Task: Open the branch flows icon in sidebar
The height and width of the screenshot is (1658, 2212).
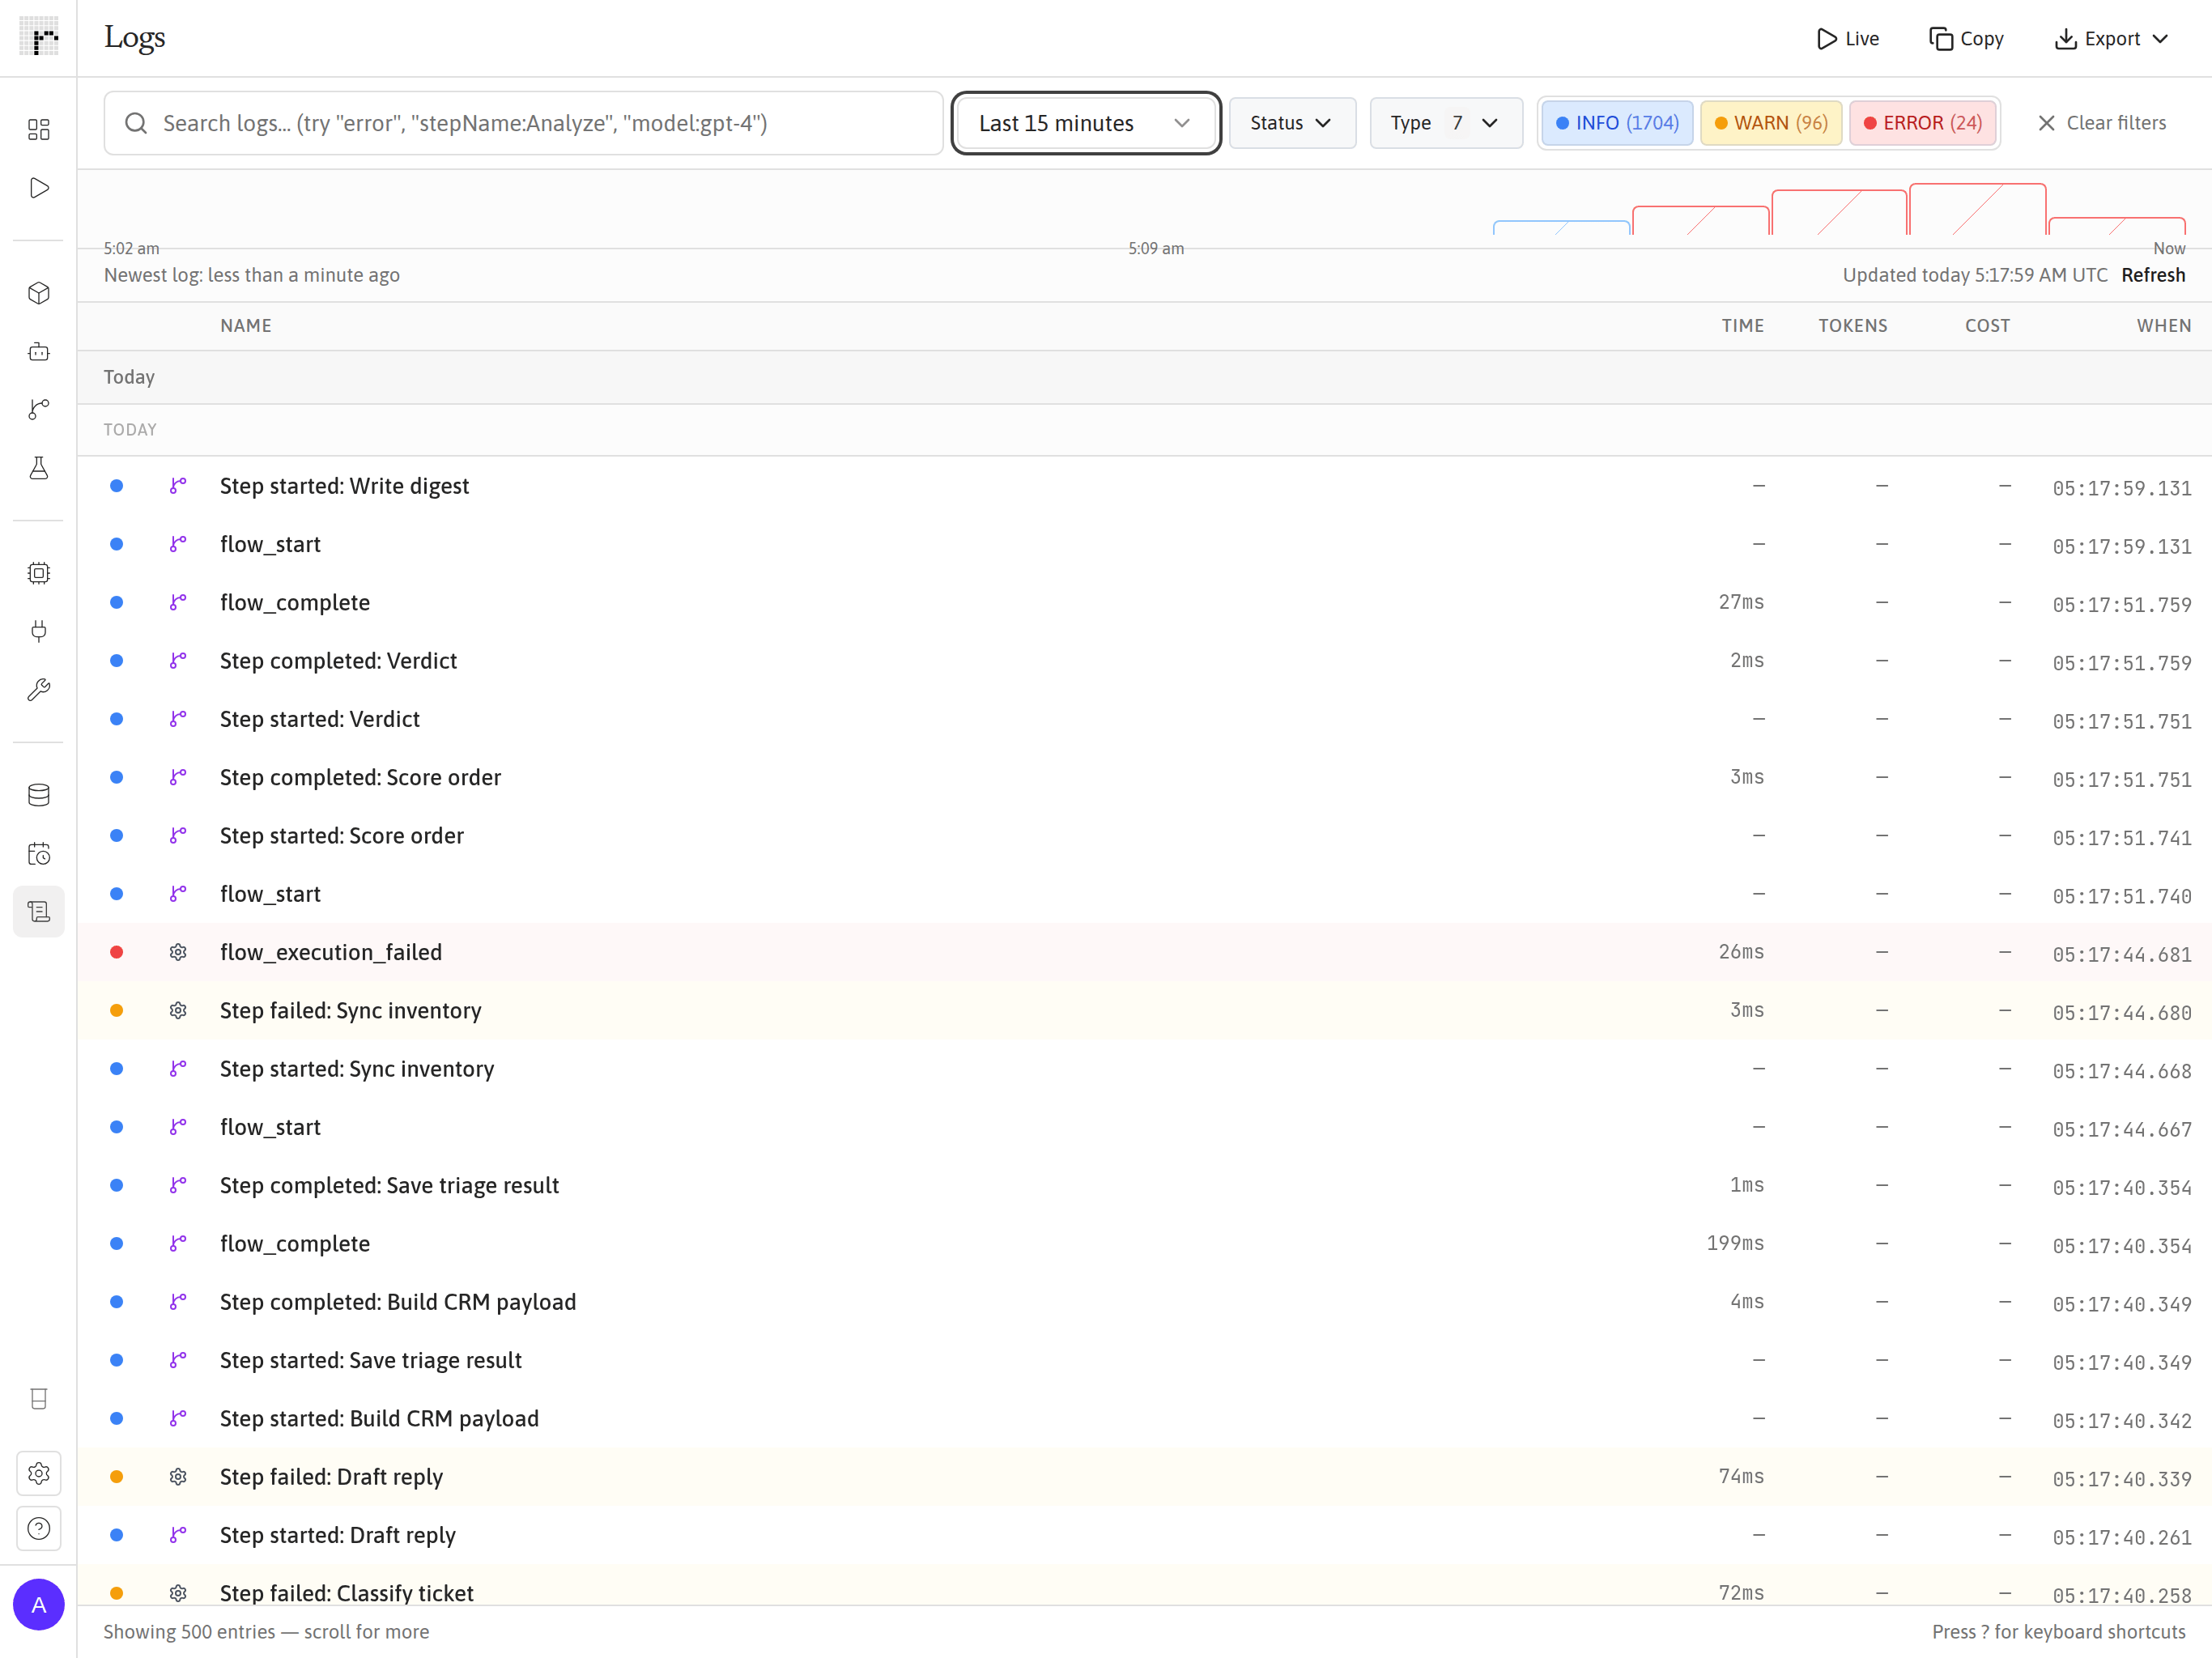Action: click(38, 409)
